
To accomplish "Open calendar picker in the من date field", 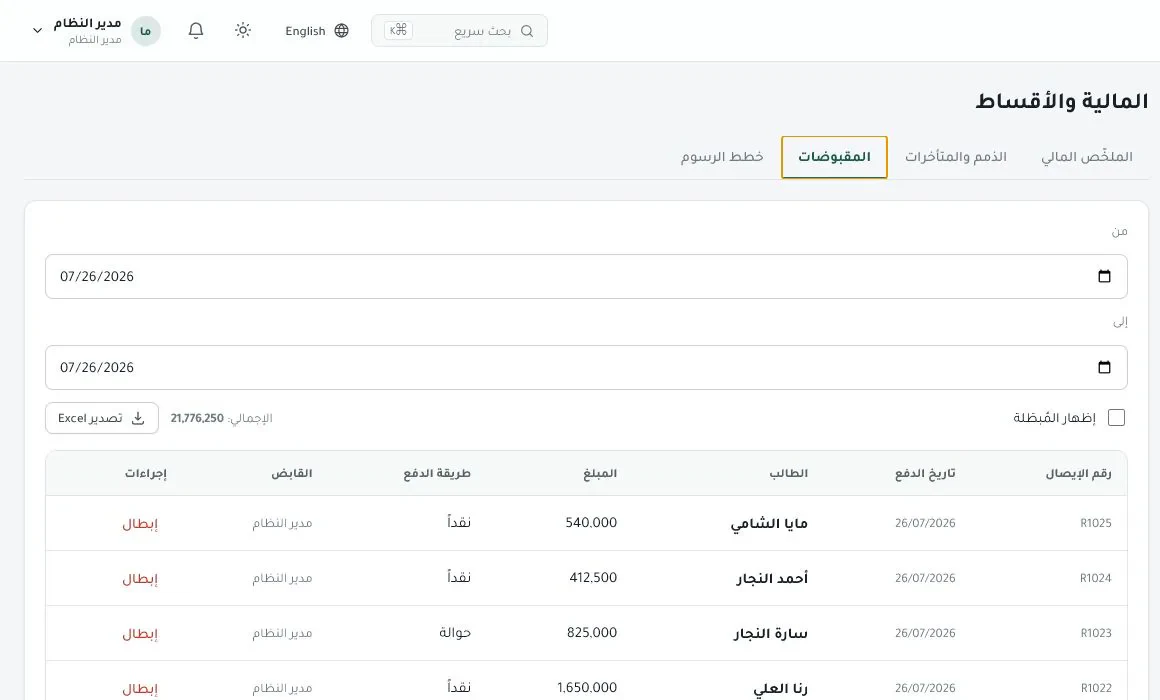I will coord(1104,277).
